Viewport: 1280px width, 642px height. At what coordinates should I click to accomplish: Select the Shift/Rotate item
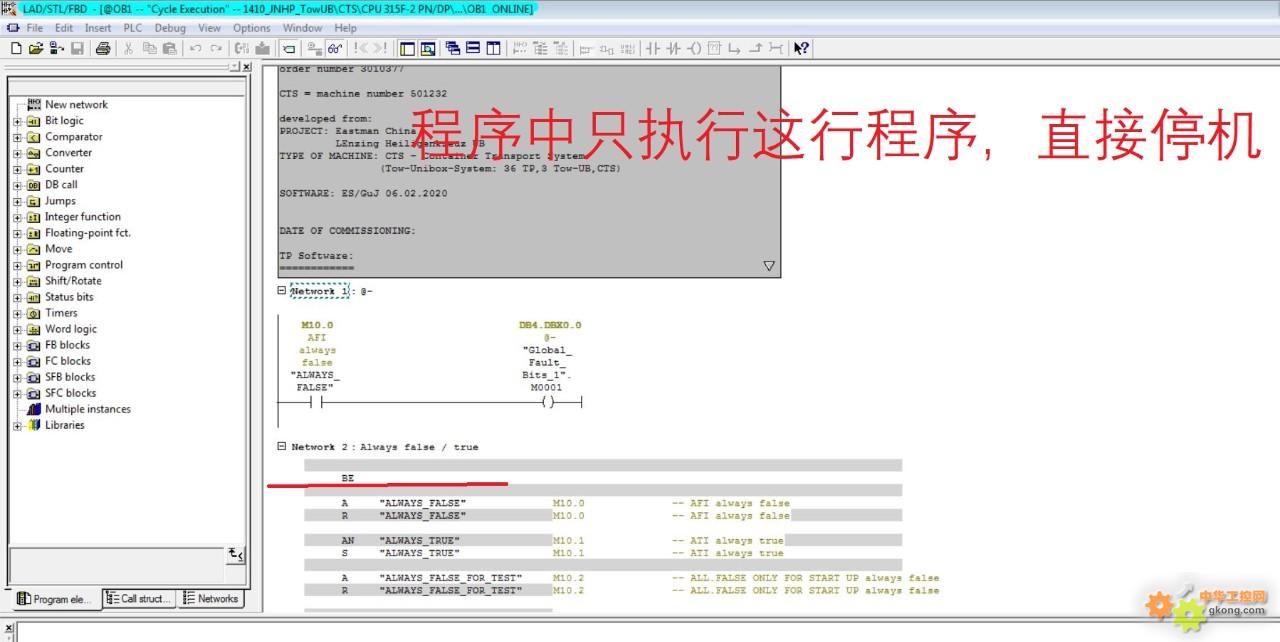tap(73, 281)
